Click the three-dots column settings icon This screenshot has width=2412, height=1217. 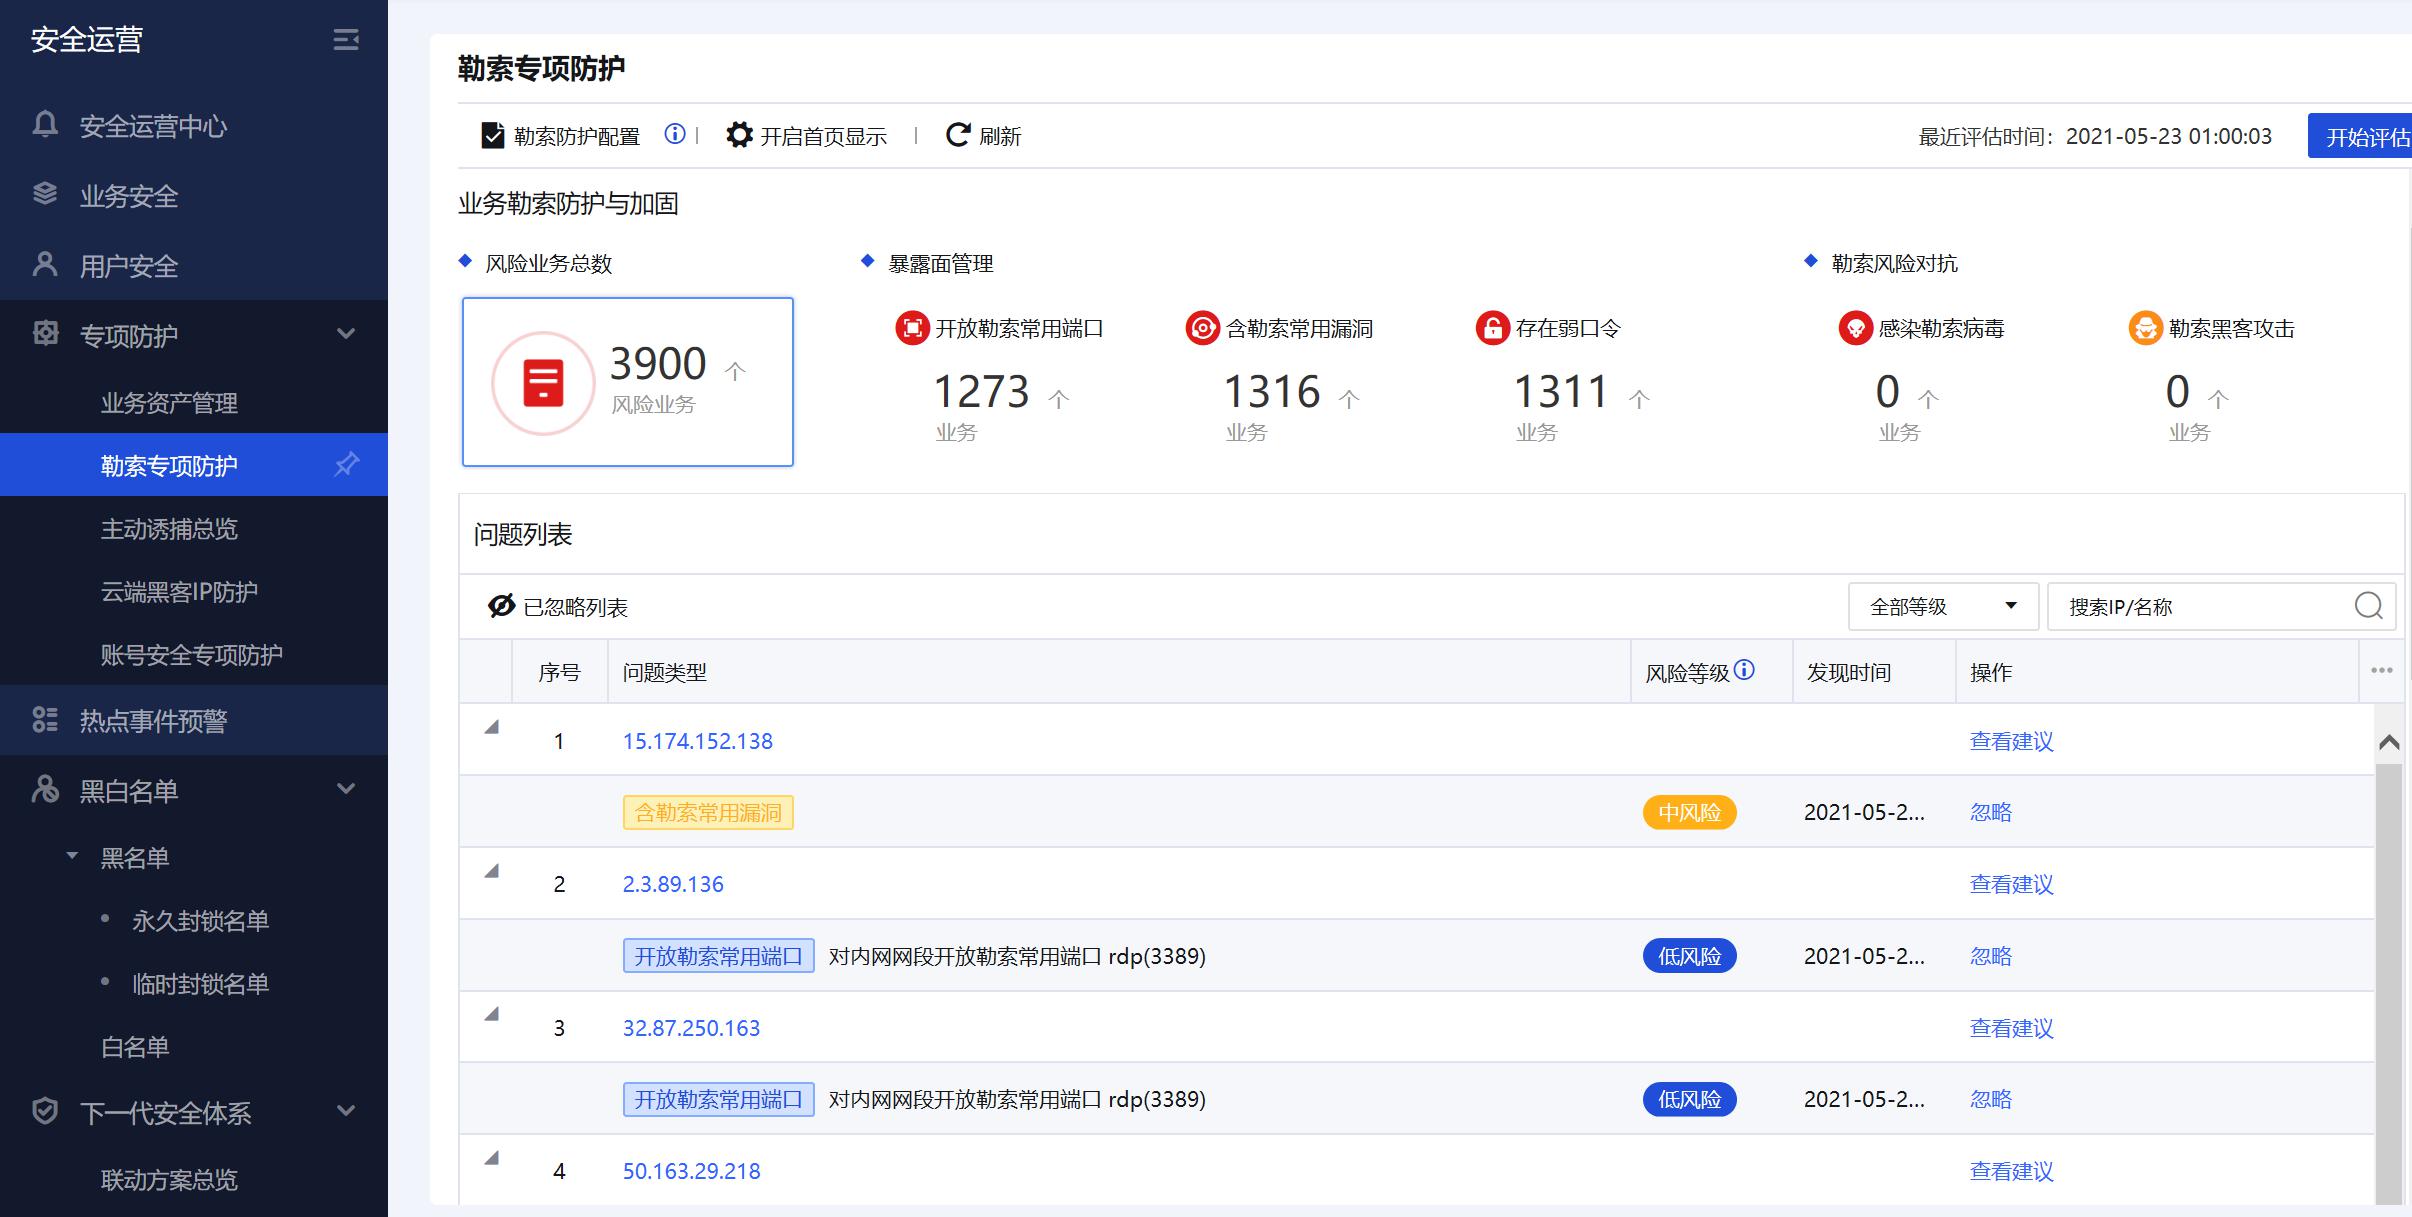[2381, 671]
